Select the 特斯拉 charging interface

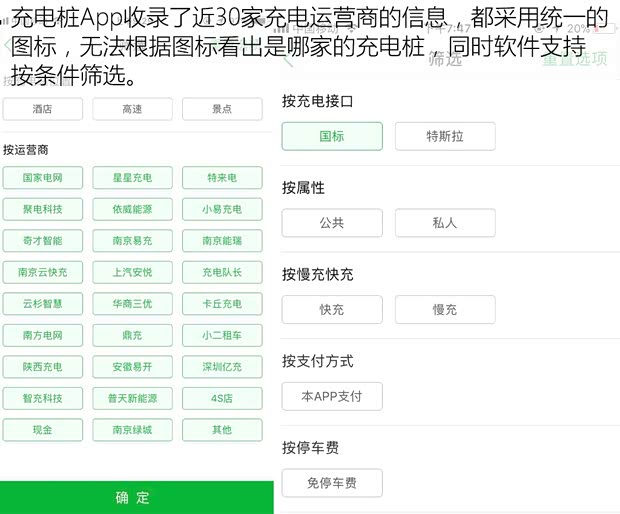coord(445,136)
